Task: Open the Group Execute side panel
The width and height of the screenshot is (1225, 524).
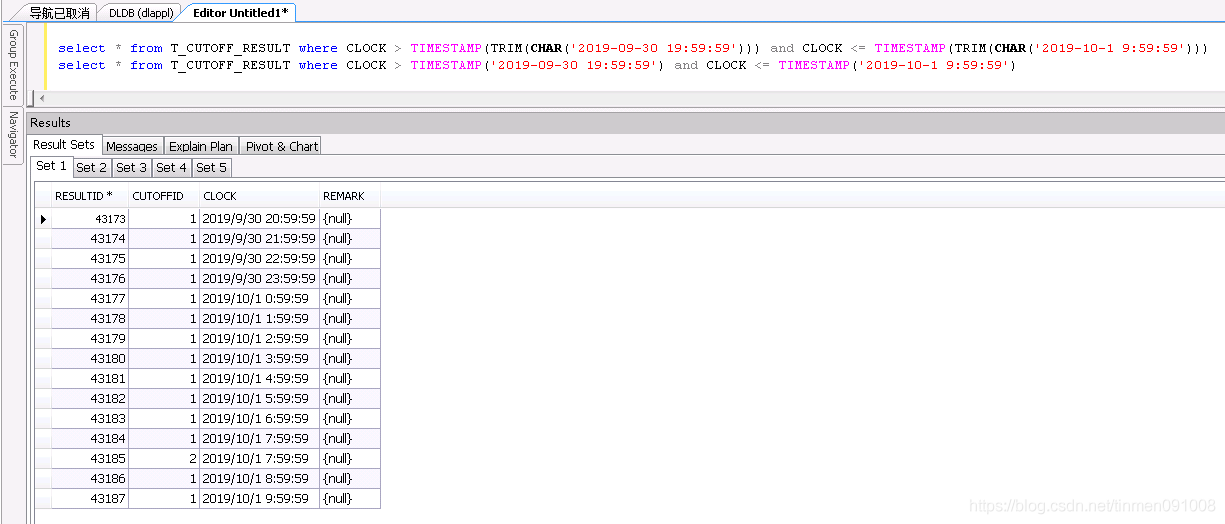Action: [13, 65]
